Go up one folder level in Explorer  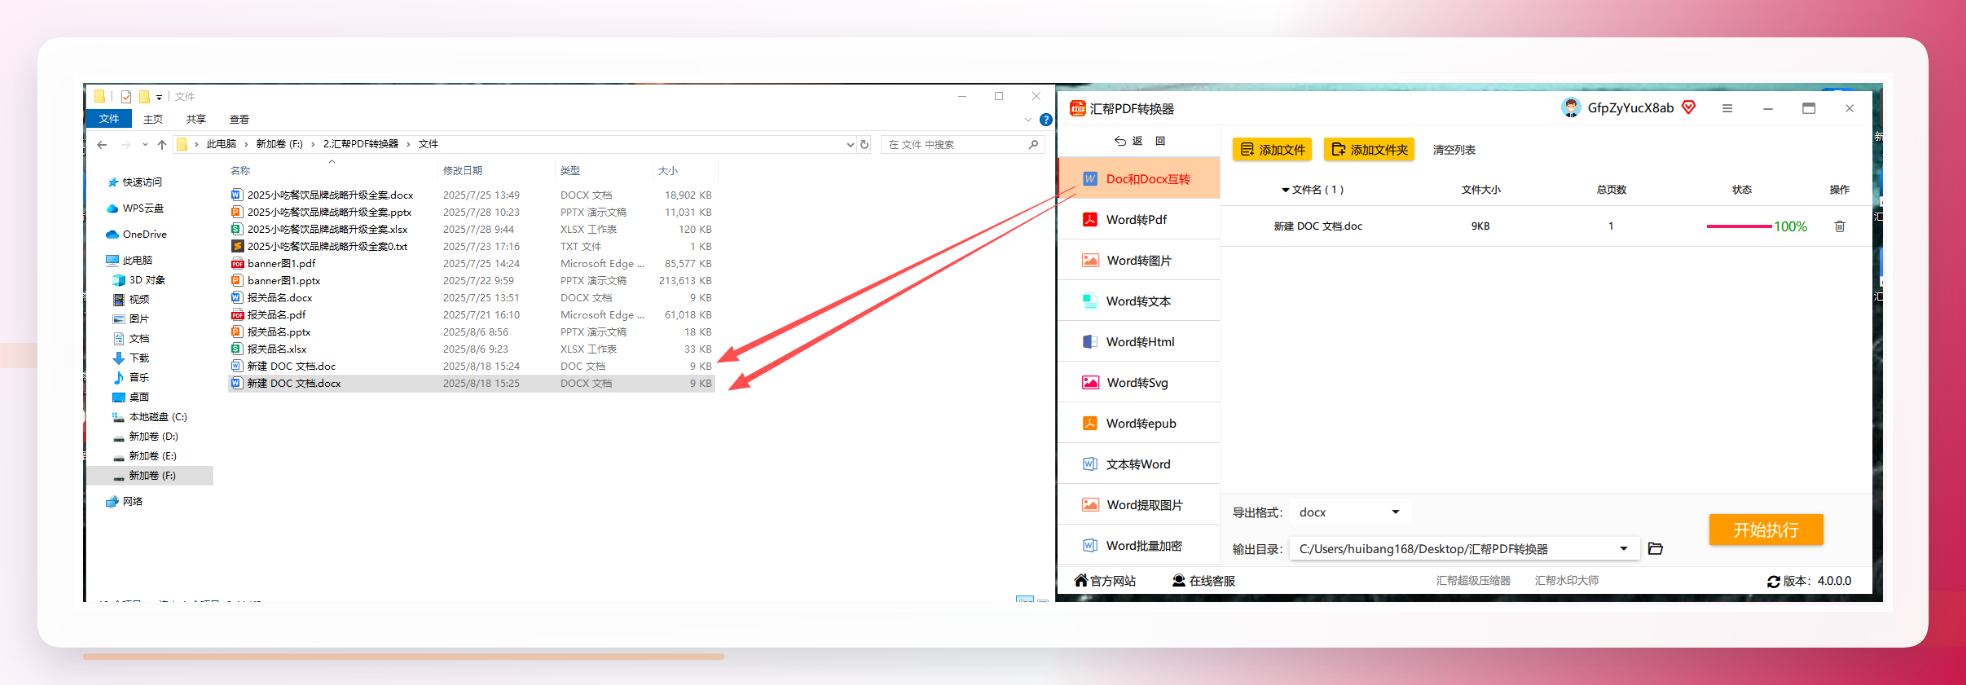[x=162, y=145]
